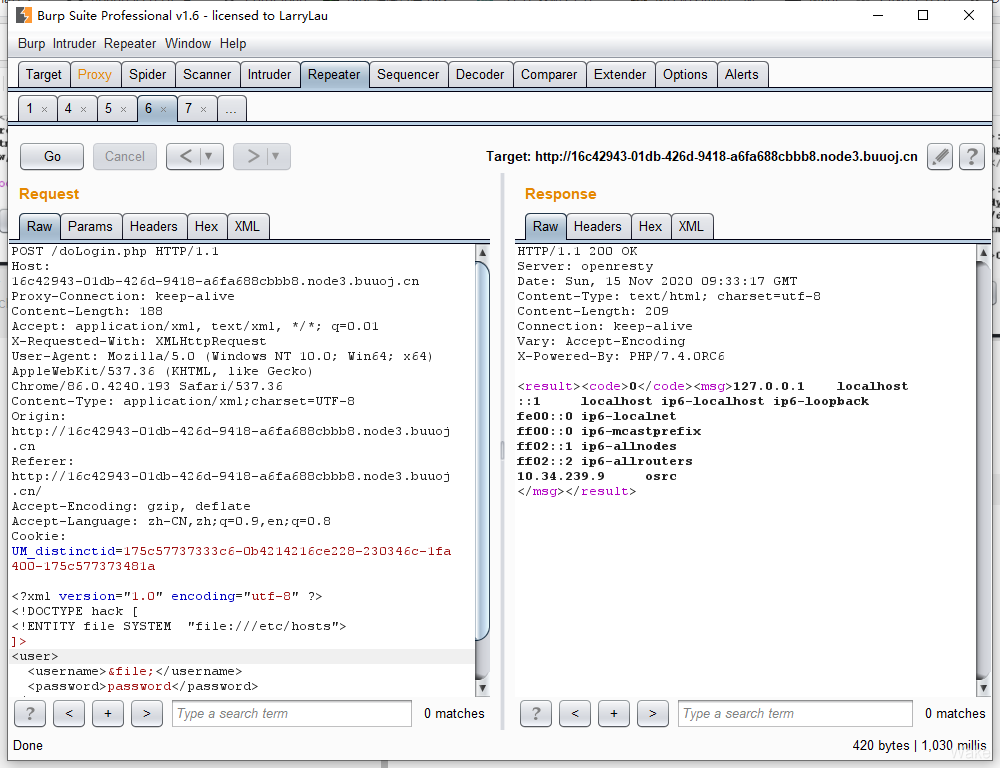The height and width of the screenshot is (768, 1000).
Task: Open the Intruder menu
Action: click(x=74, y=43)
